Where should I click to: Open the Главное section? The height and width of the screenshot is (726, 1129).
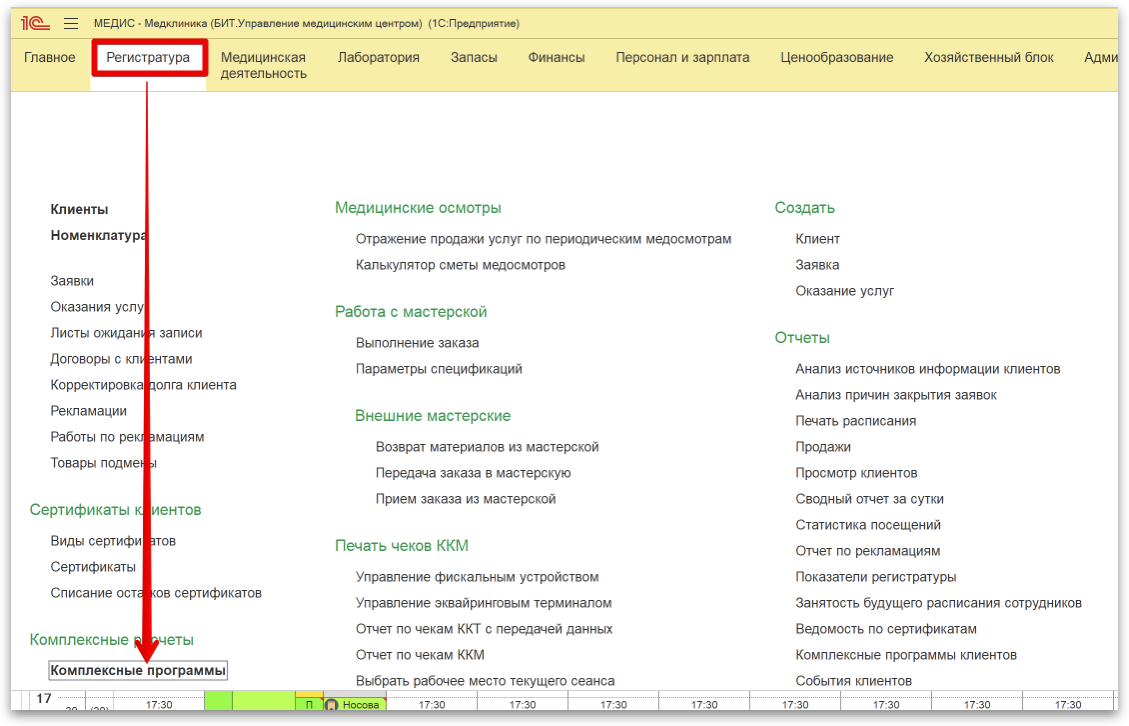coord(50,58)
